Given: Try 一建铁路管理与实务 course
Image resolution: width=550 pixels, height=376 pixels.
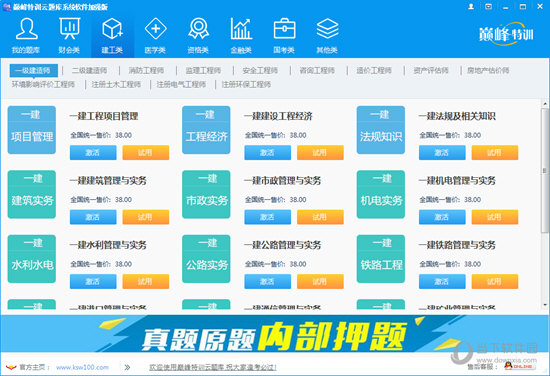Looking at the screenshot, I should (495, 281).
